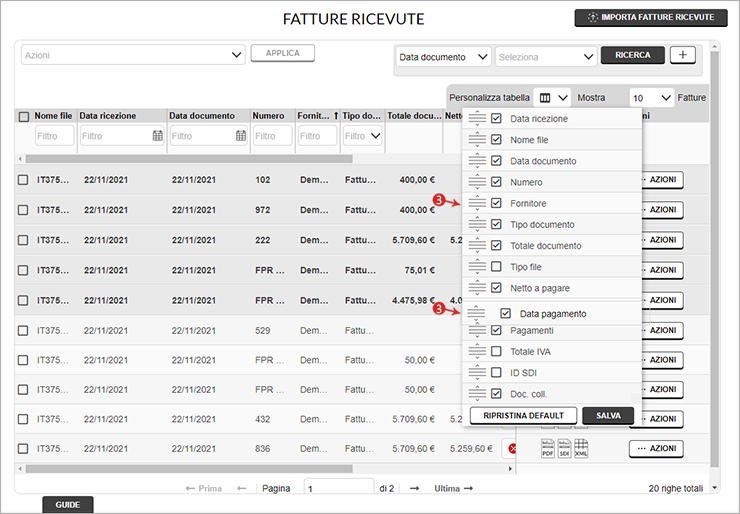
Task: Click the Nome file column header
Action: 53,116
